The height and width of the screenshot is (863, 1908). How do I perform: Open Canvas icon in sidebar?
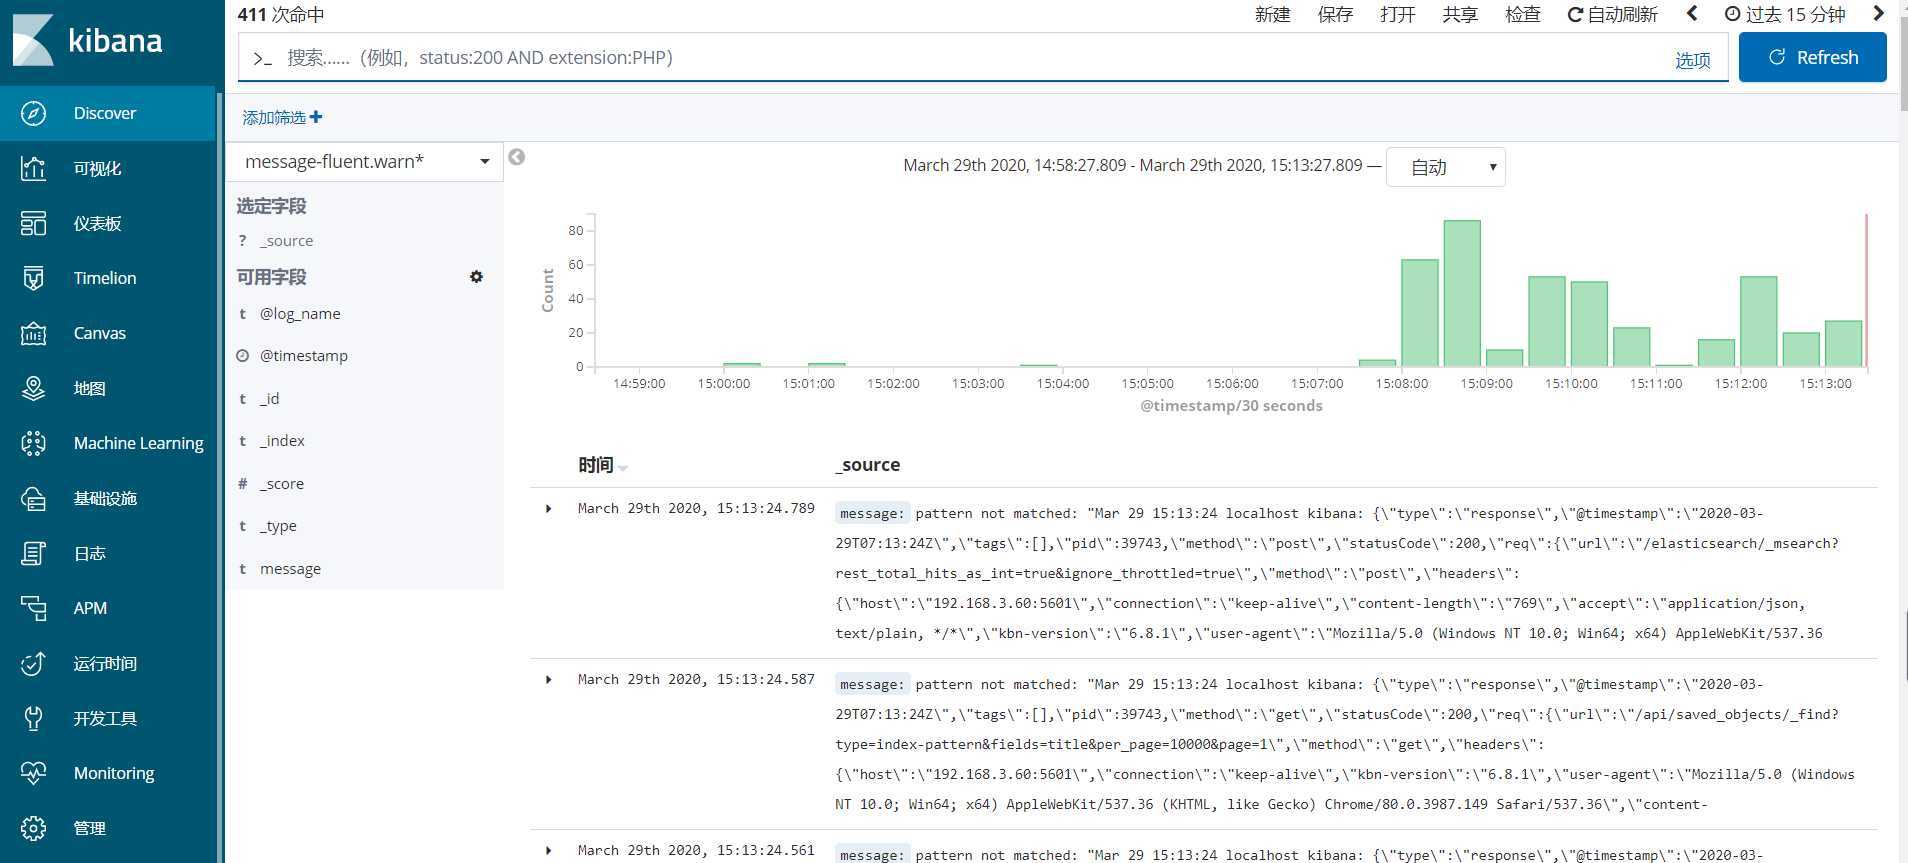[x=33, y=333]
